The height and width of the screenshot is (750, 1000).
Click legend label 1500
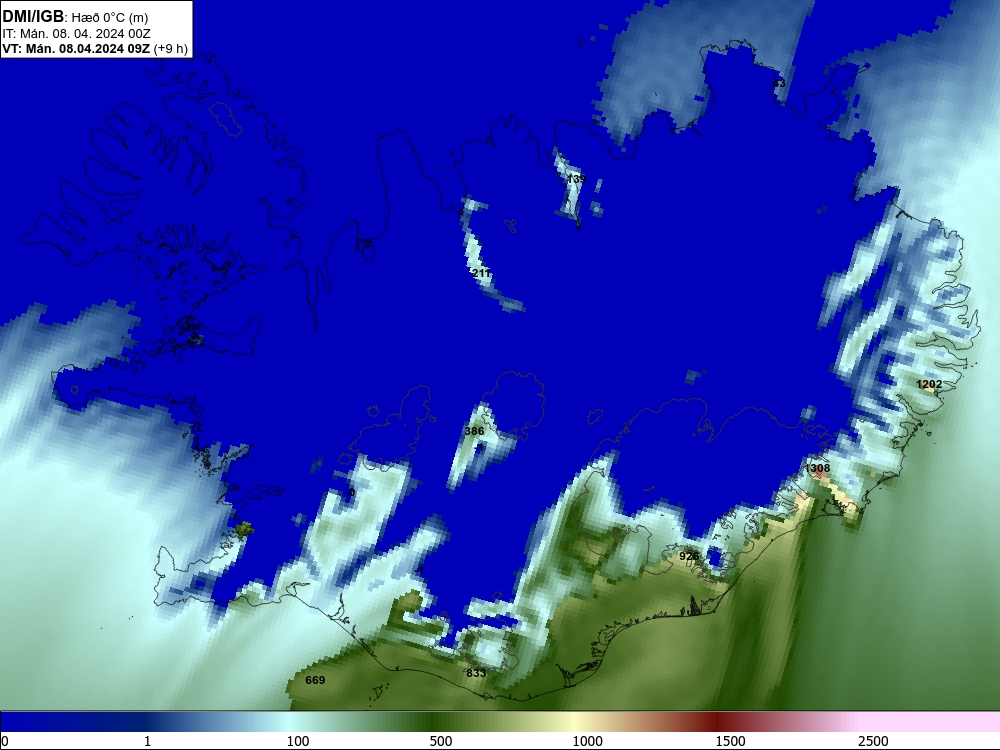click(730, 741)
